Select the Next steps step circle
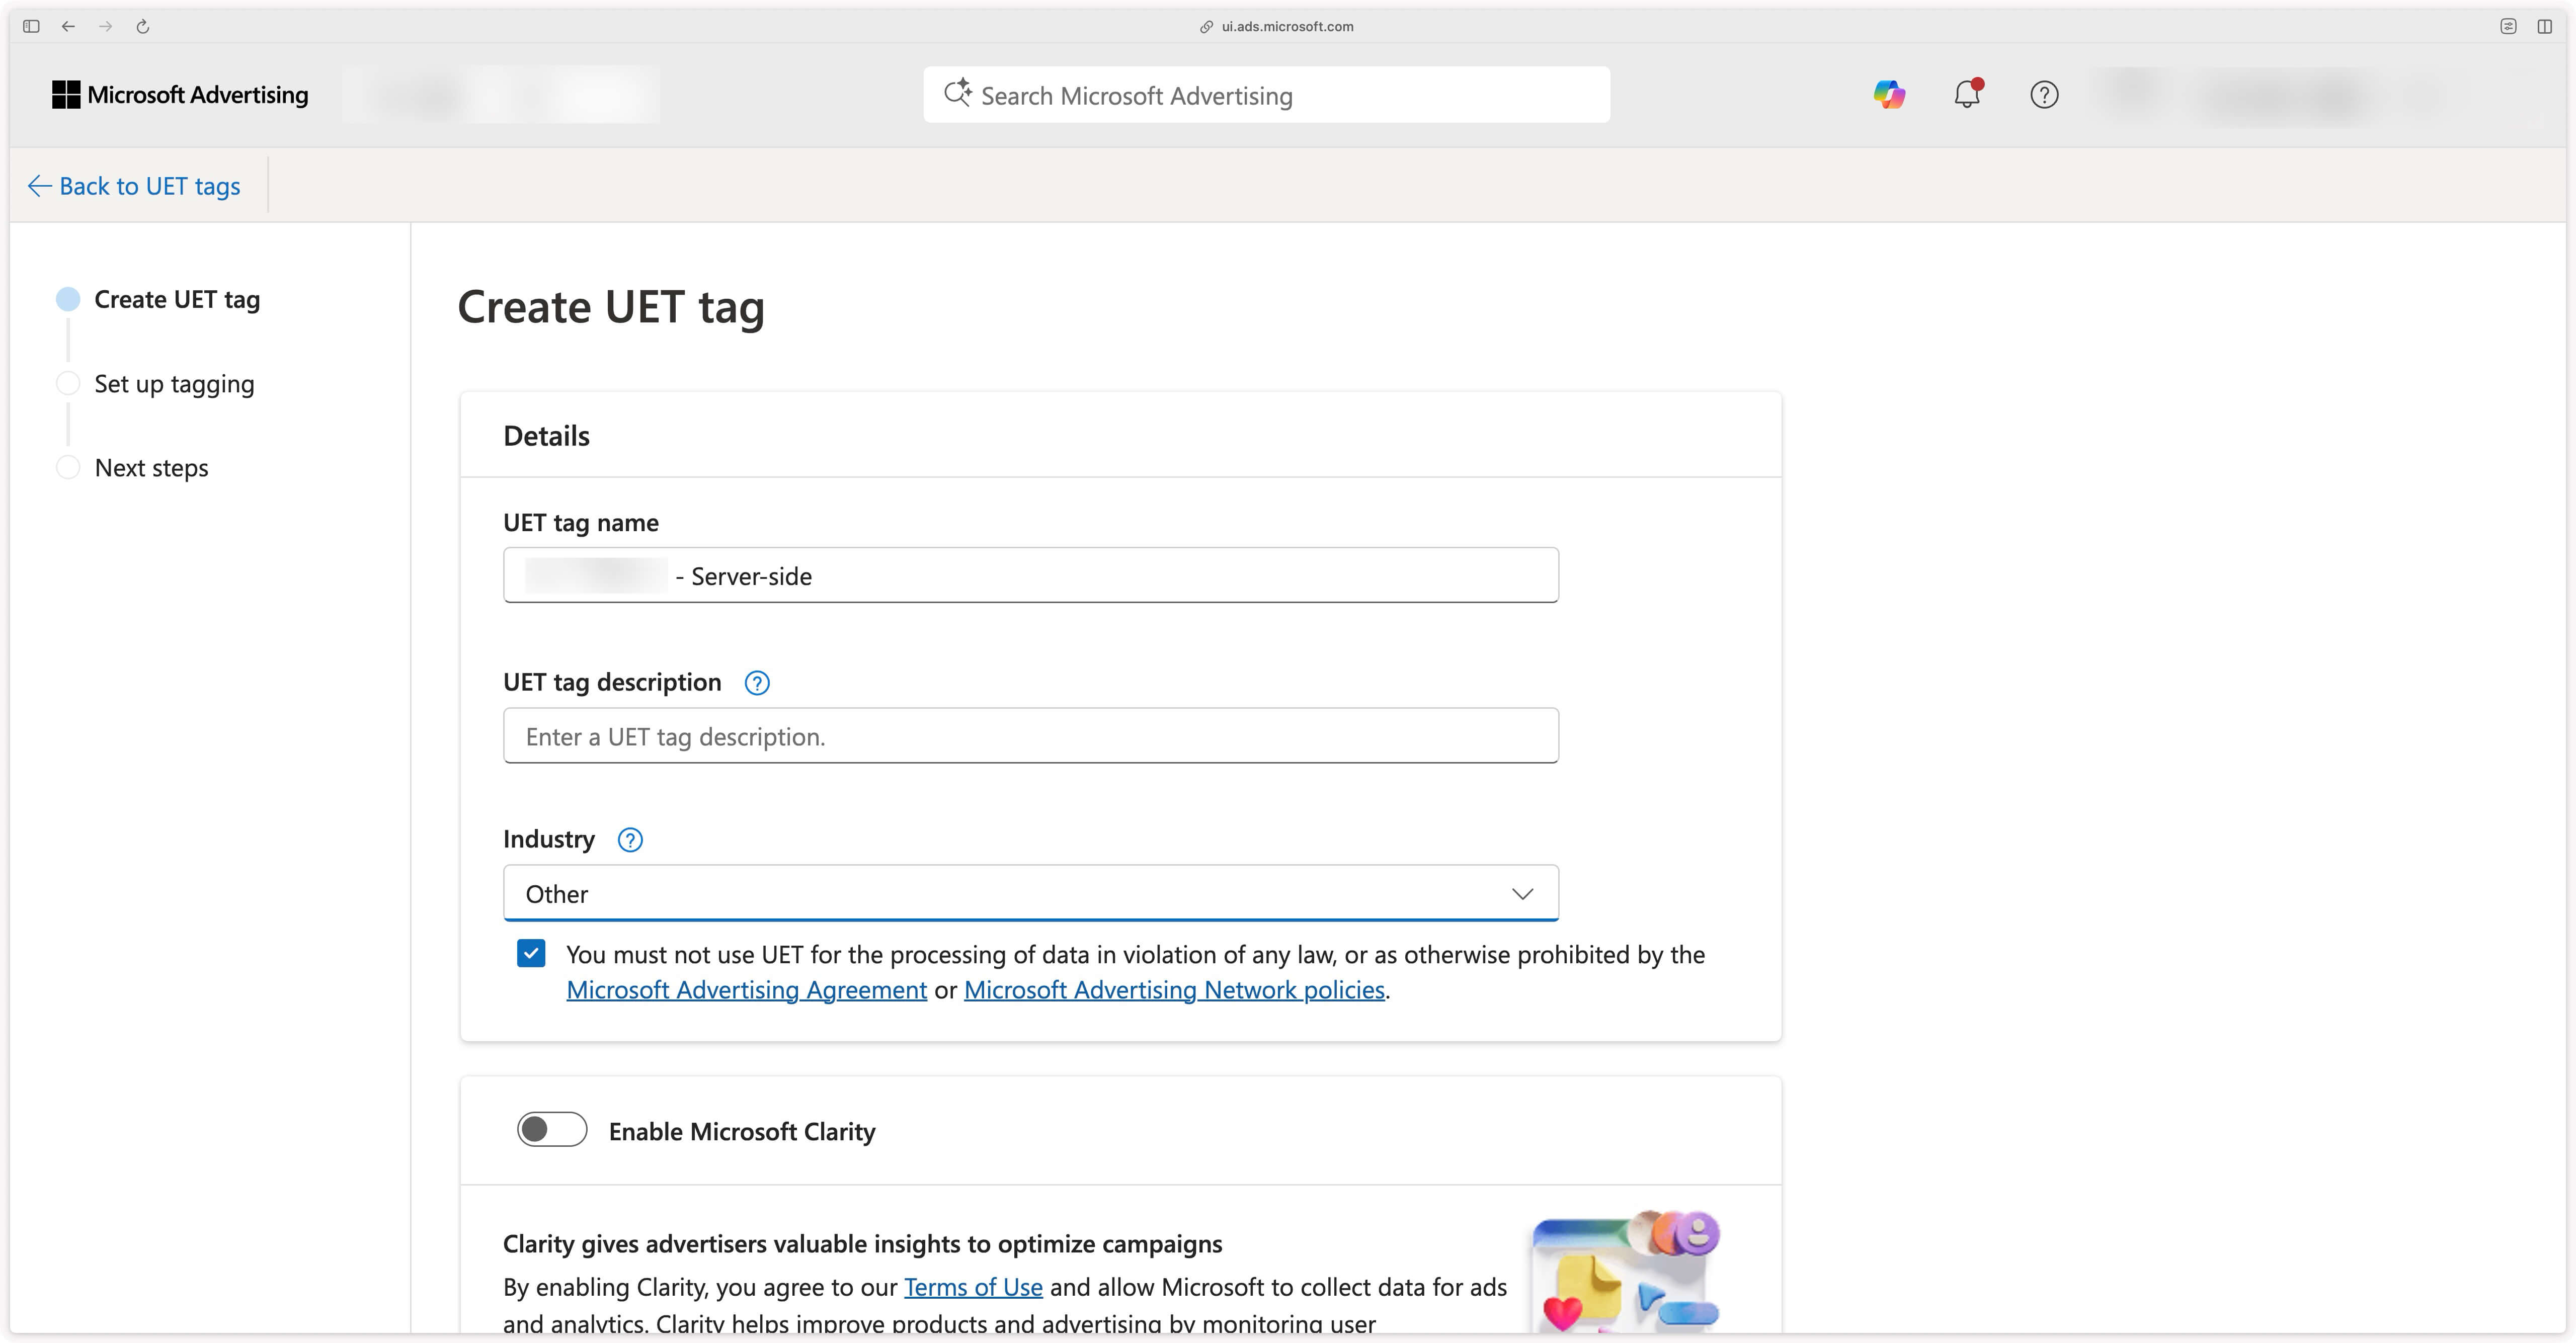 (x=68, y=467)
